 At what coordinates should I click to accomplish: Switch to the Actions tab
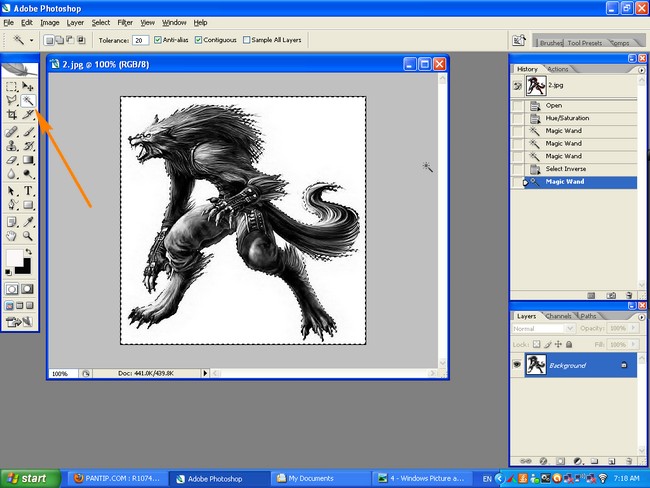tap(558, 69)
